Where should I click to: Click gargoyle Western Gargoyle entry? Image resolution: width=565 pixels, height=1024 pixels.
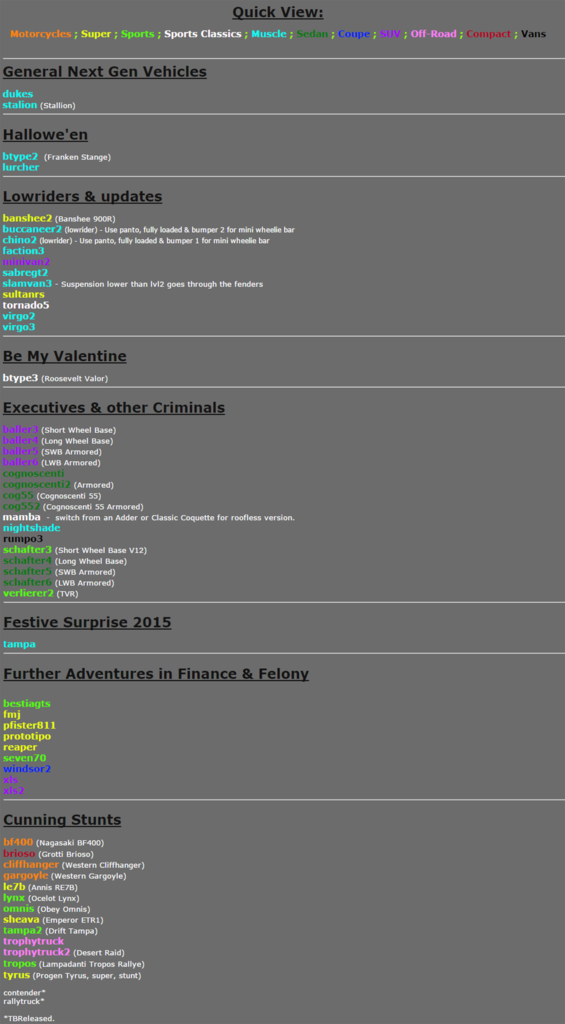65,875
